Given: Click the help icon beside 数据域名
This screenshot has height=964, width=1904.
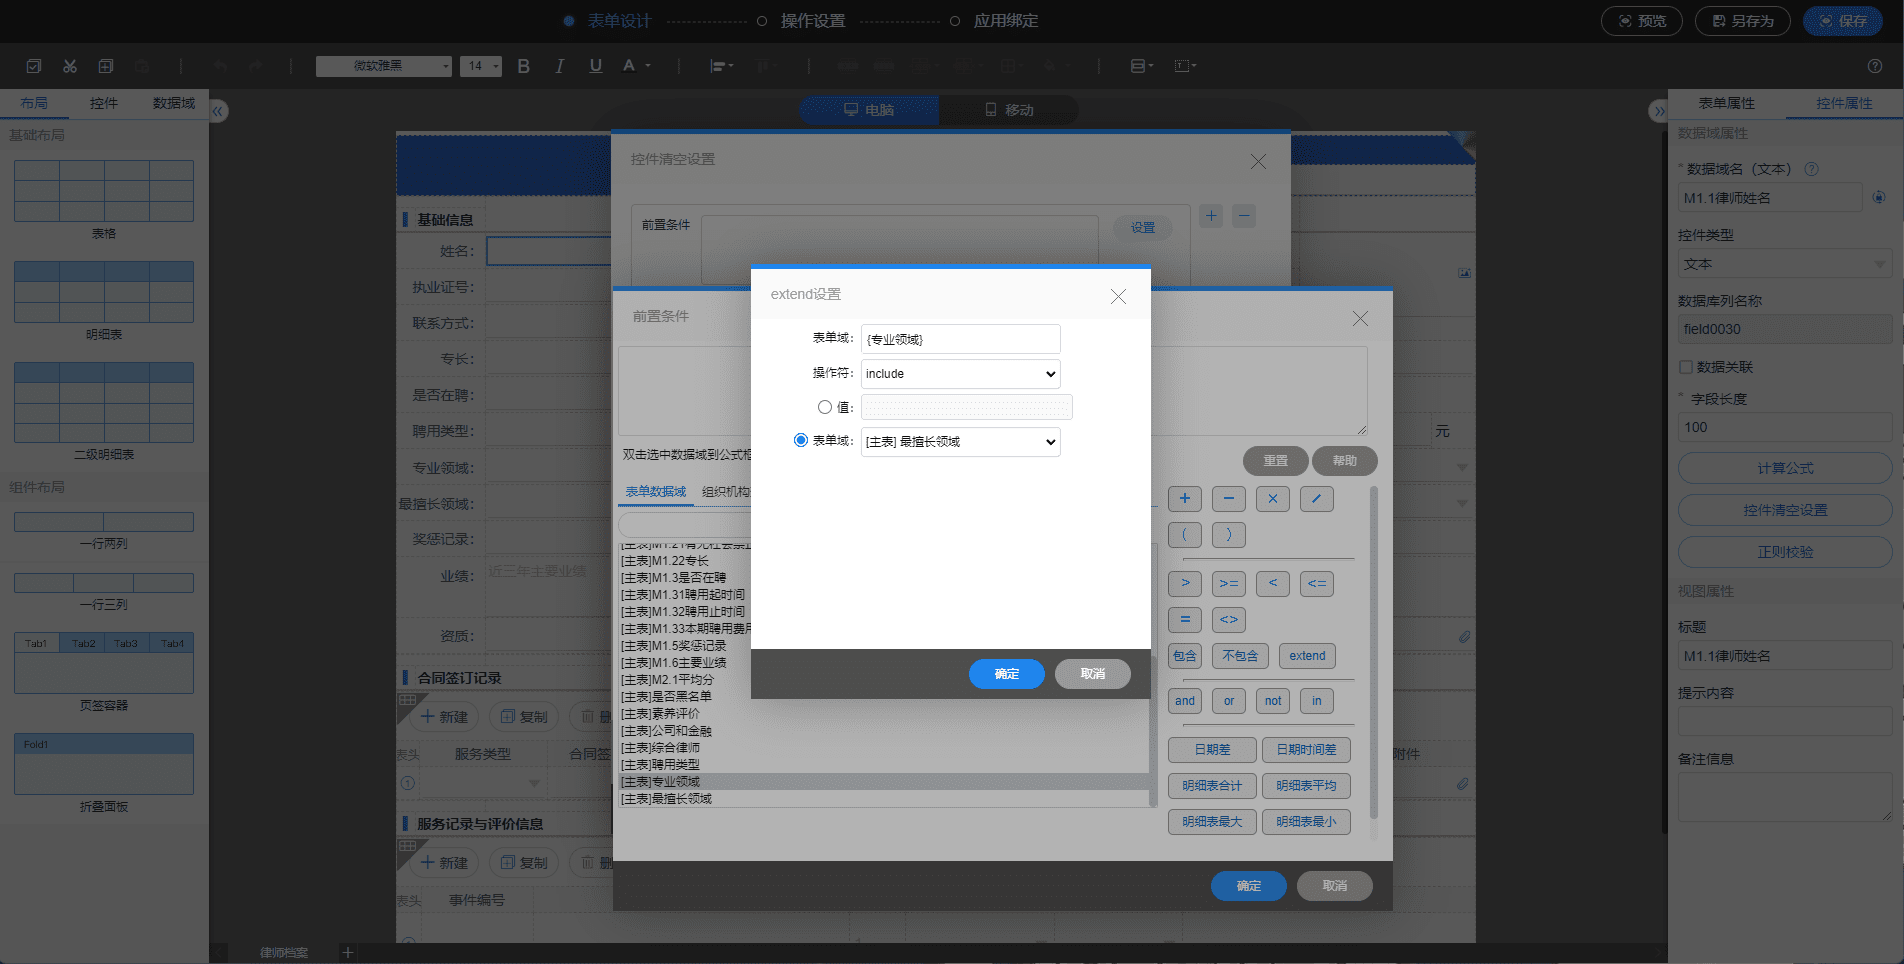Looking at the screenshot, I should [1811, 169].
